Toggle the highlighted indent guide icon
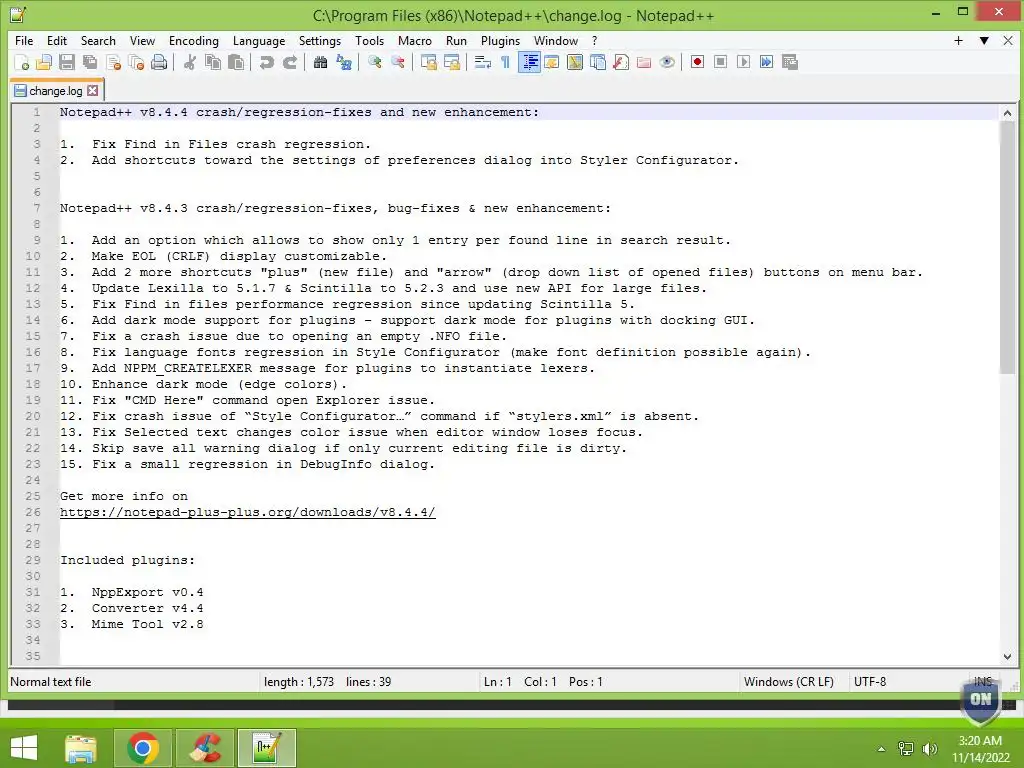The height and width of the screenshot is (768, 1024). 529,62
